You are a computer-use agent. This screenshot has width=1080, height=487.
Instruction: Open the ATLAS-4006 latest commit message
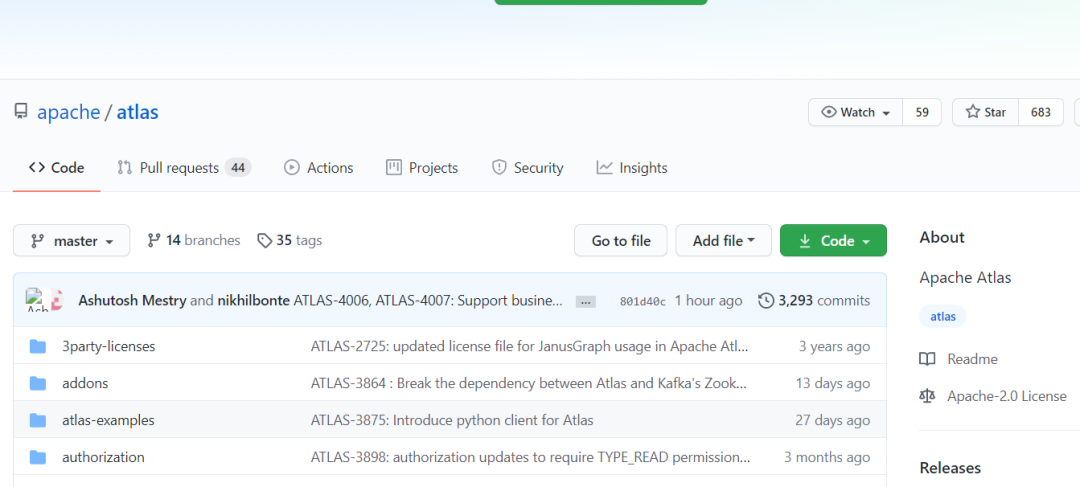pyautogui.click(x=429, y=300)
